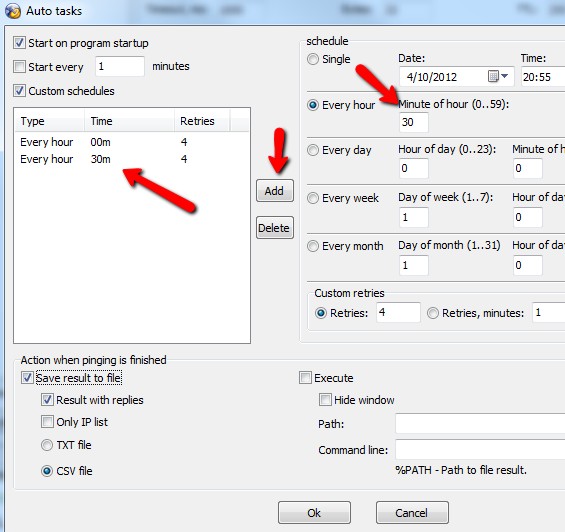Select the Single schedule radio button

tap(313, 59)
